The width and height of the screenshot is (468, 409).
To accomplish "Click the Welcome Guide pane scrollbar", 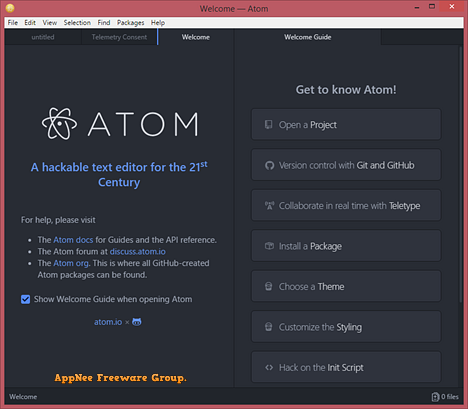I will [x=461, y=174].
